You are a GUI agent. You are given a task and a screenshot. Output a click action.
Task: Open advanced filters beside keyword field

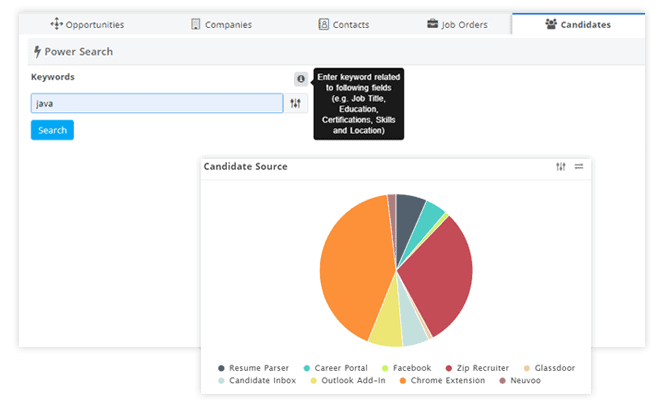(296, 103)
